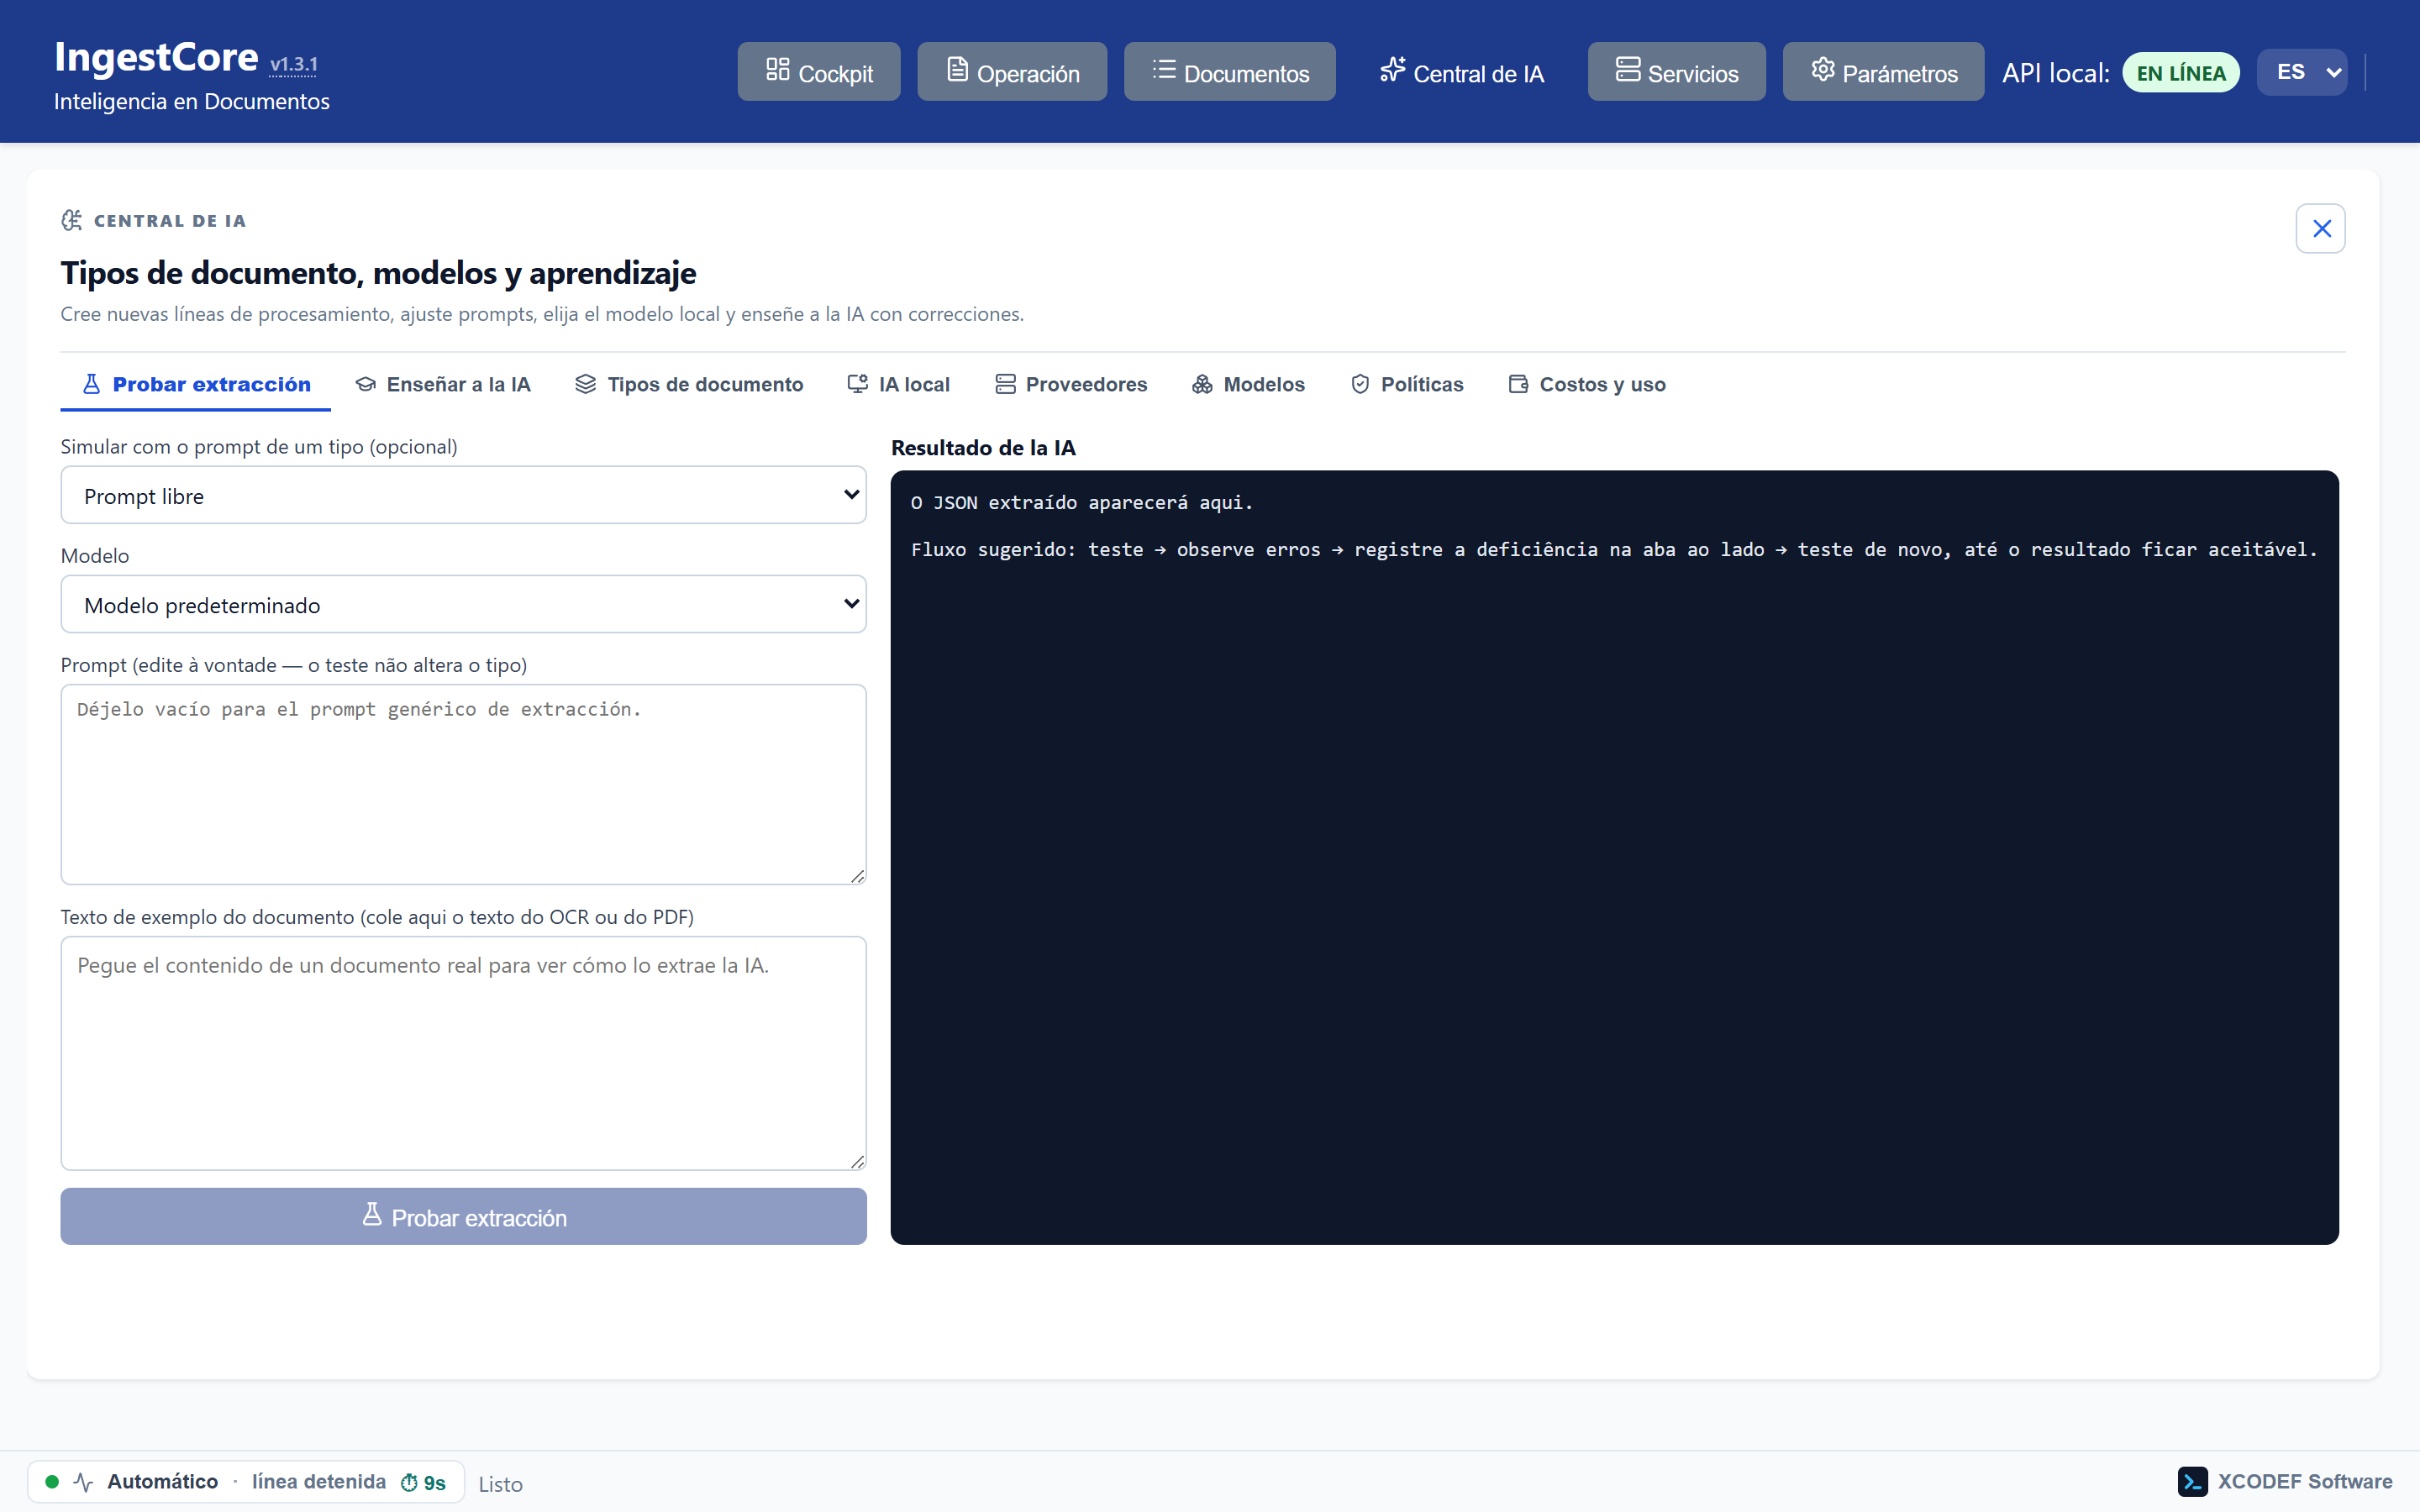
Task: Click the XCODEF Software logo icon
Action: click(x=2192, y=1482)
